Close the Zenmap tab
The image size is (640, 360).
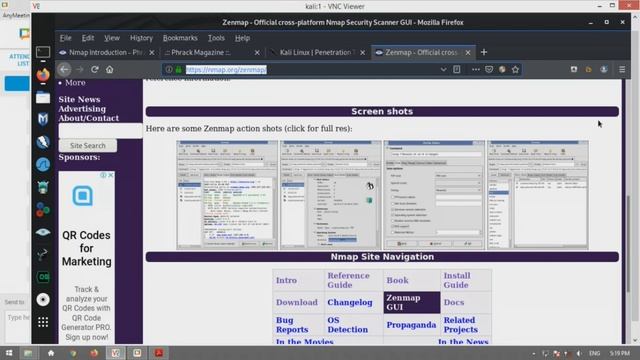[x=468, y=52]
